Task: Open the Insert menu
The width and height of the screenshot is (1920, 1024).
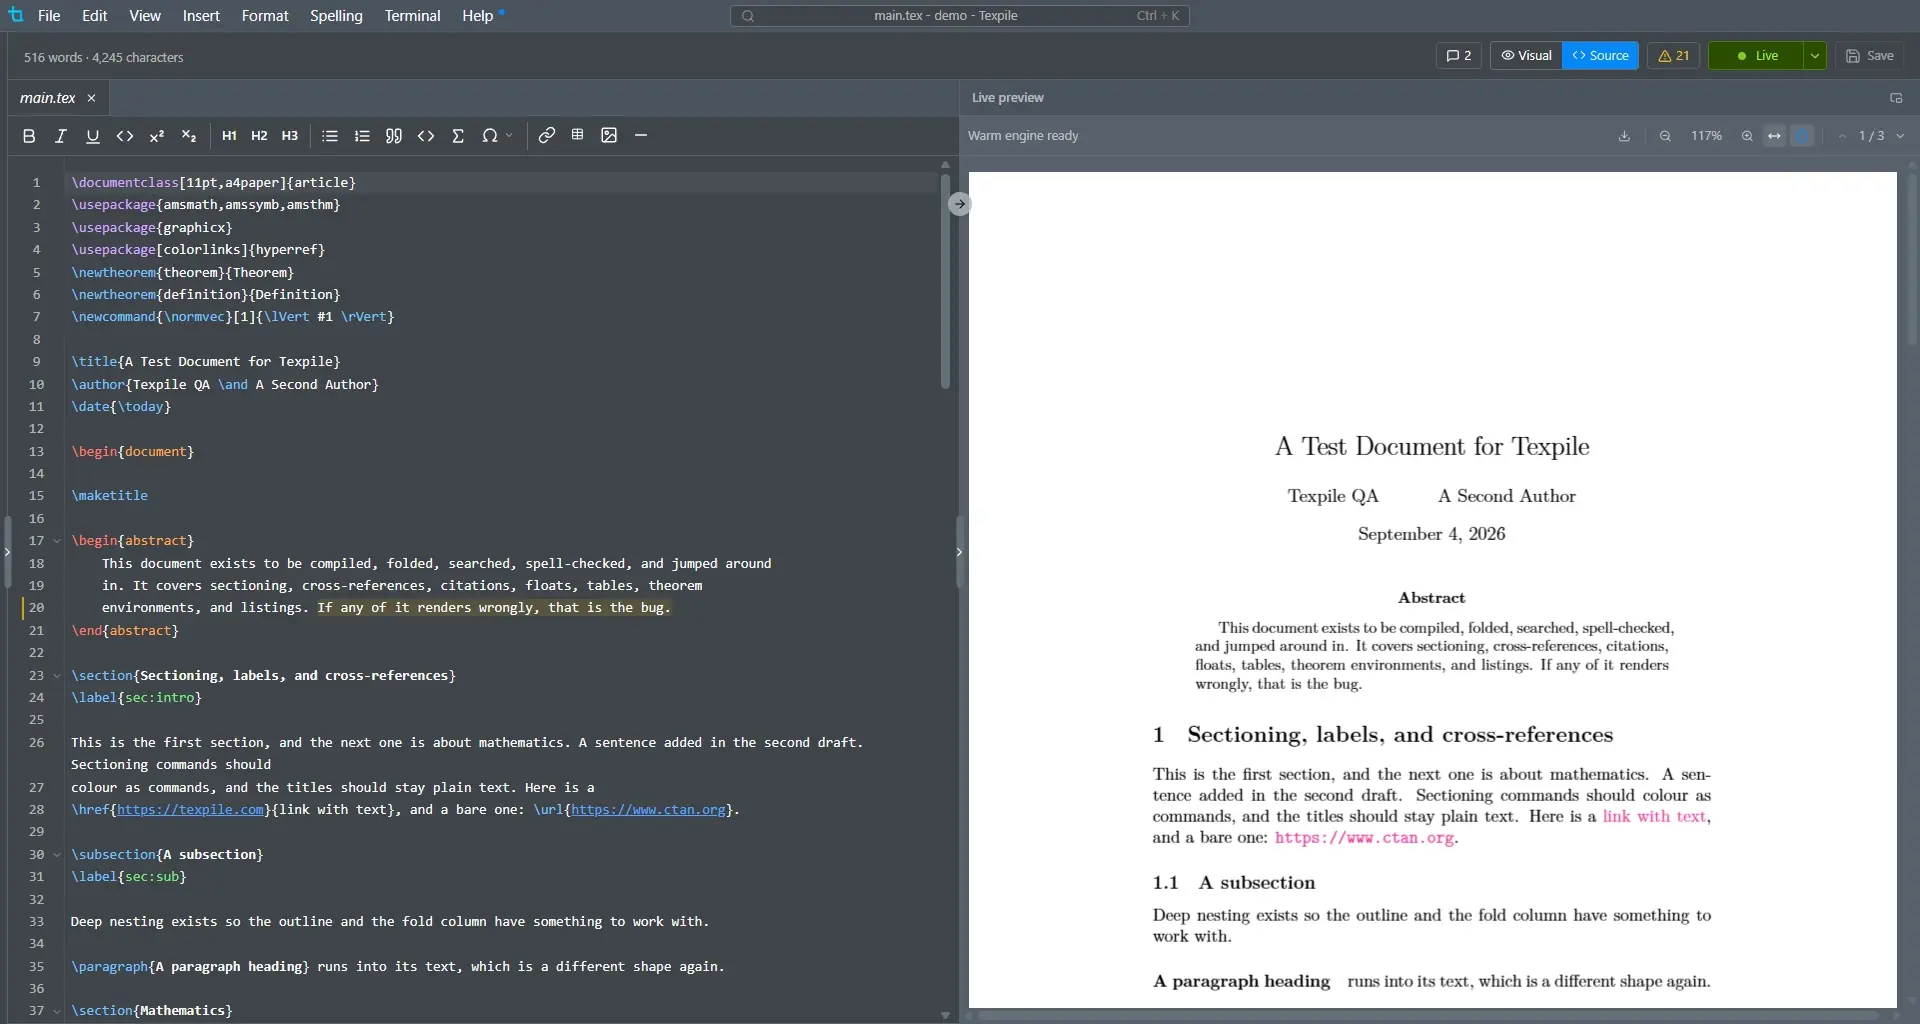Action: tap(201, 16)
